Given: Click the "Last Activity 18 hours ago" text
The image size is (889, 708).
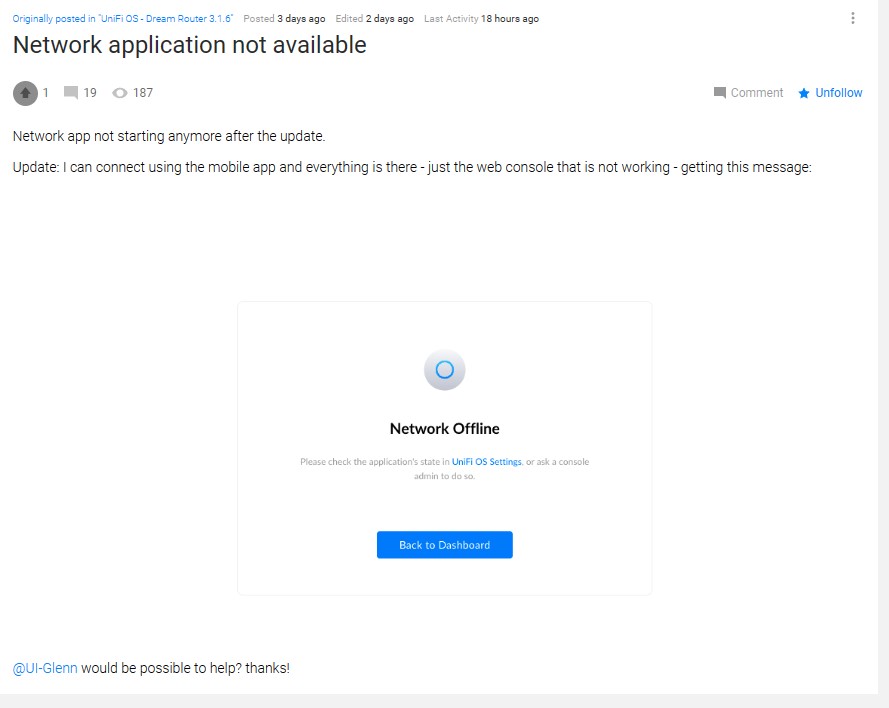Looking at the screenshot, I should [x=481, y=19].
